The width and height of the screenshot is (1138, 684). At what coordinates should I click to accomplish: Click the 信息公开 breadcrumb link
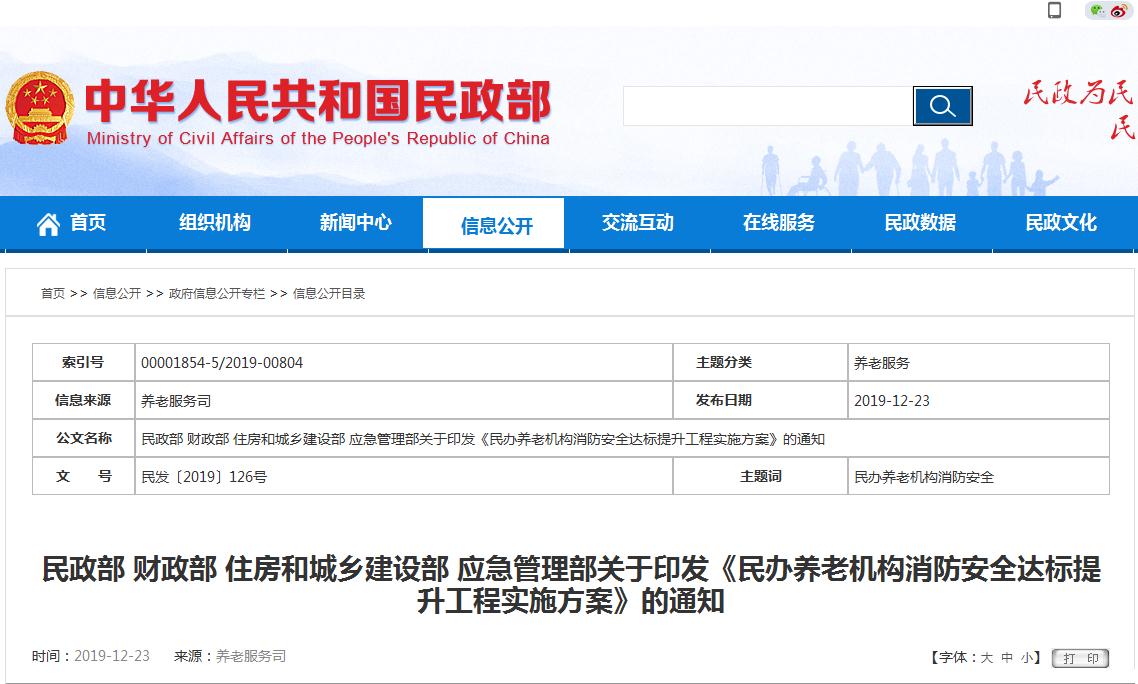pos(117,293)
